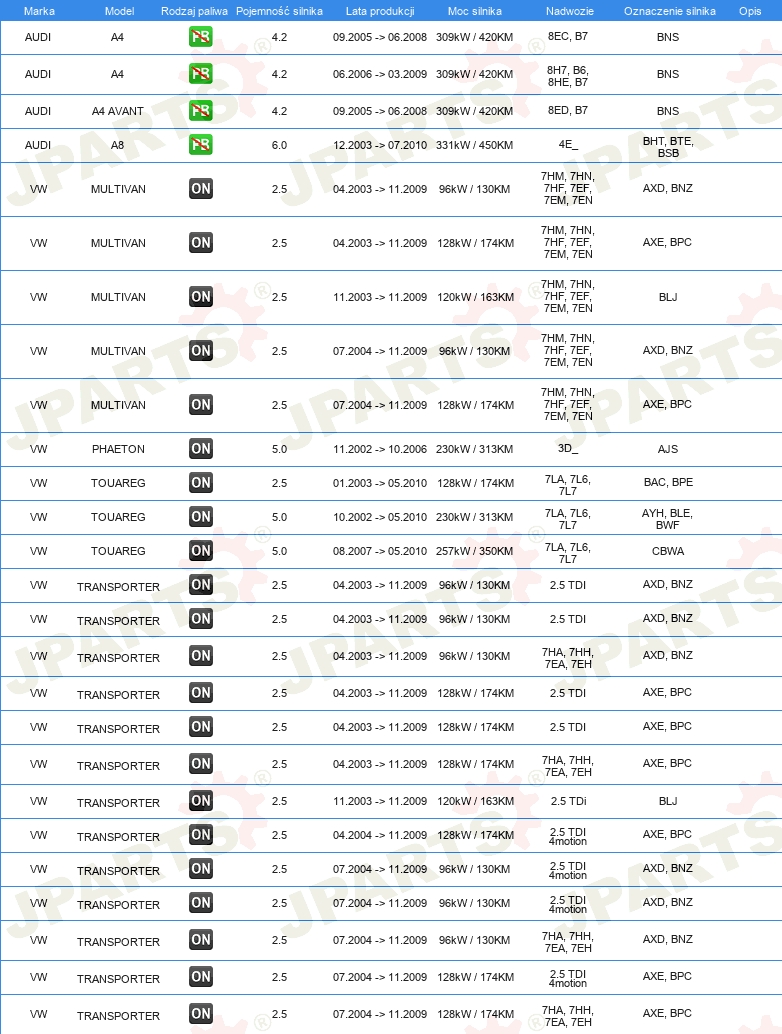Click the Opis column header
The height and width of the screenshot is (1034, 782).
click(750, 11)
